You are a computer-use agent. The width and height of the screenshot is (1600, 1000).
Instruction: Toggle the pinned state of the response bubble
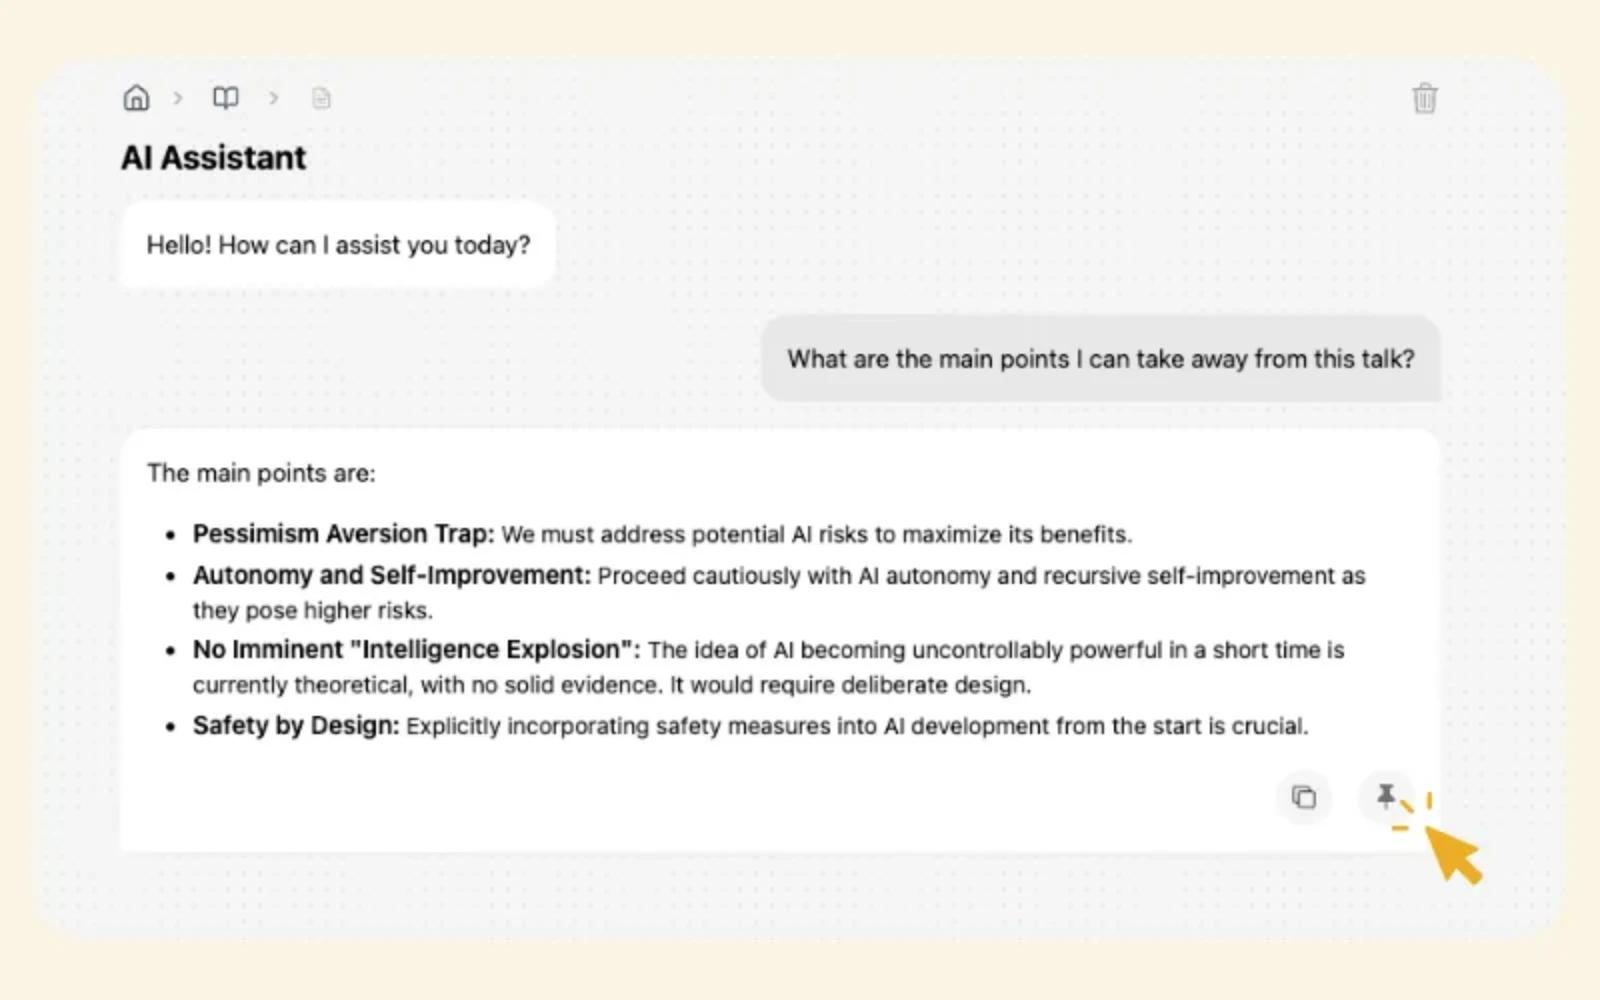click(1387, 797)
